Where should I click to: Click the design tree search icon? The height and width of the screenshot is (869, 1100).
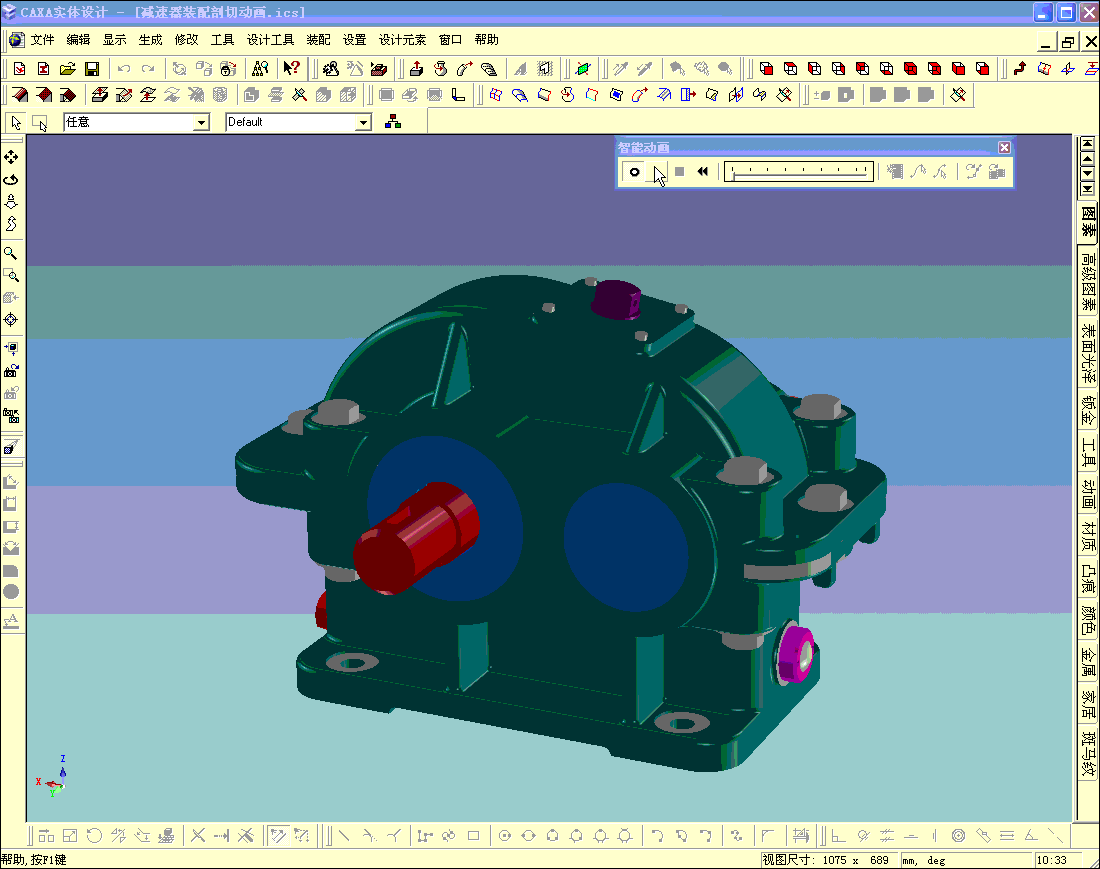(260, 69)
